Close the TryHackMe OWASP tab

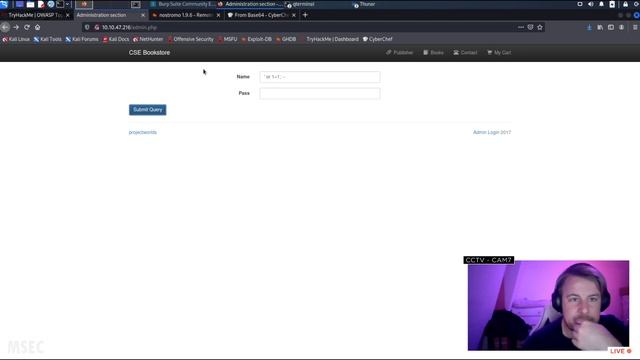point(68,15)
